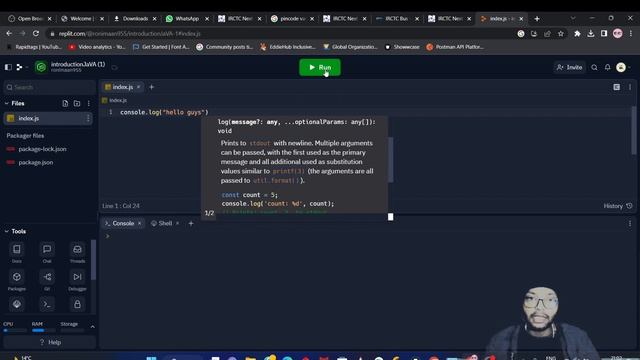This screenshot has height=360, width=640.
Task: Open the Replit user avatar menu
Action: click(621, 67)
